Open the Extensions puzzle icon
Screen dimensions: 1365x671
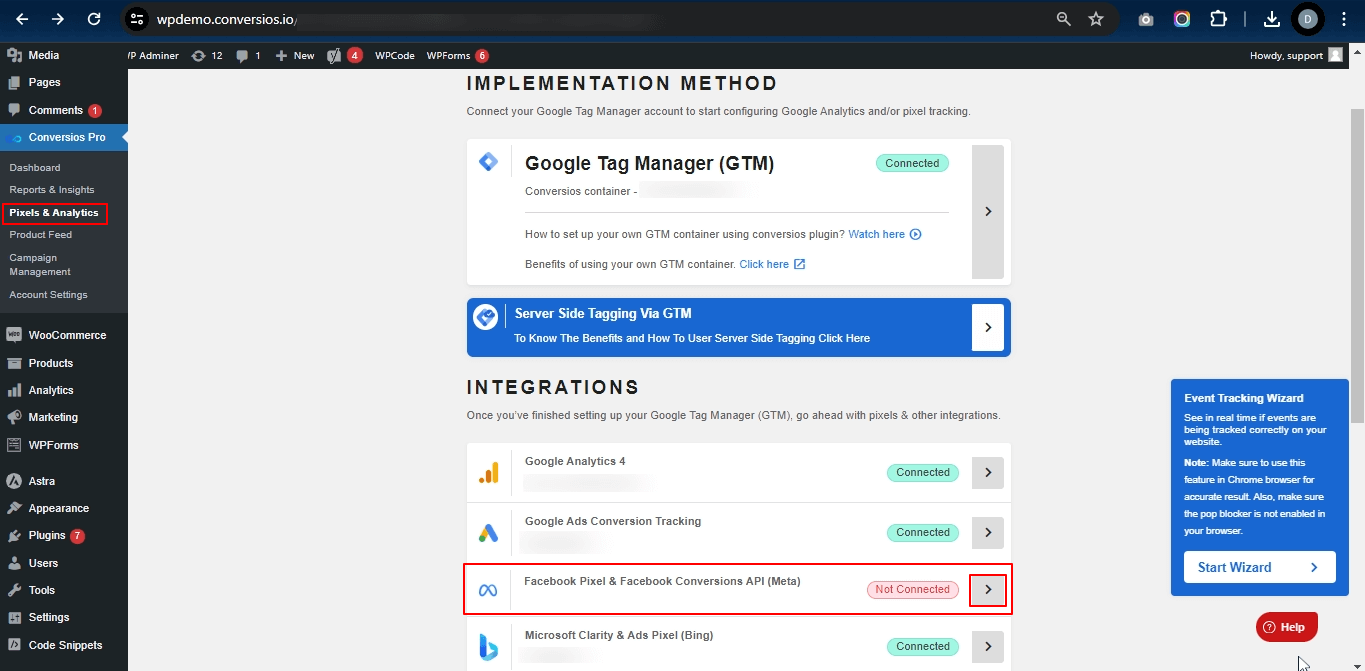tap(1218, 19)
